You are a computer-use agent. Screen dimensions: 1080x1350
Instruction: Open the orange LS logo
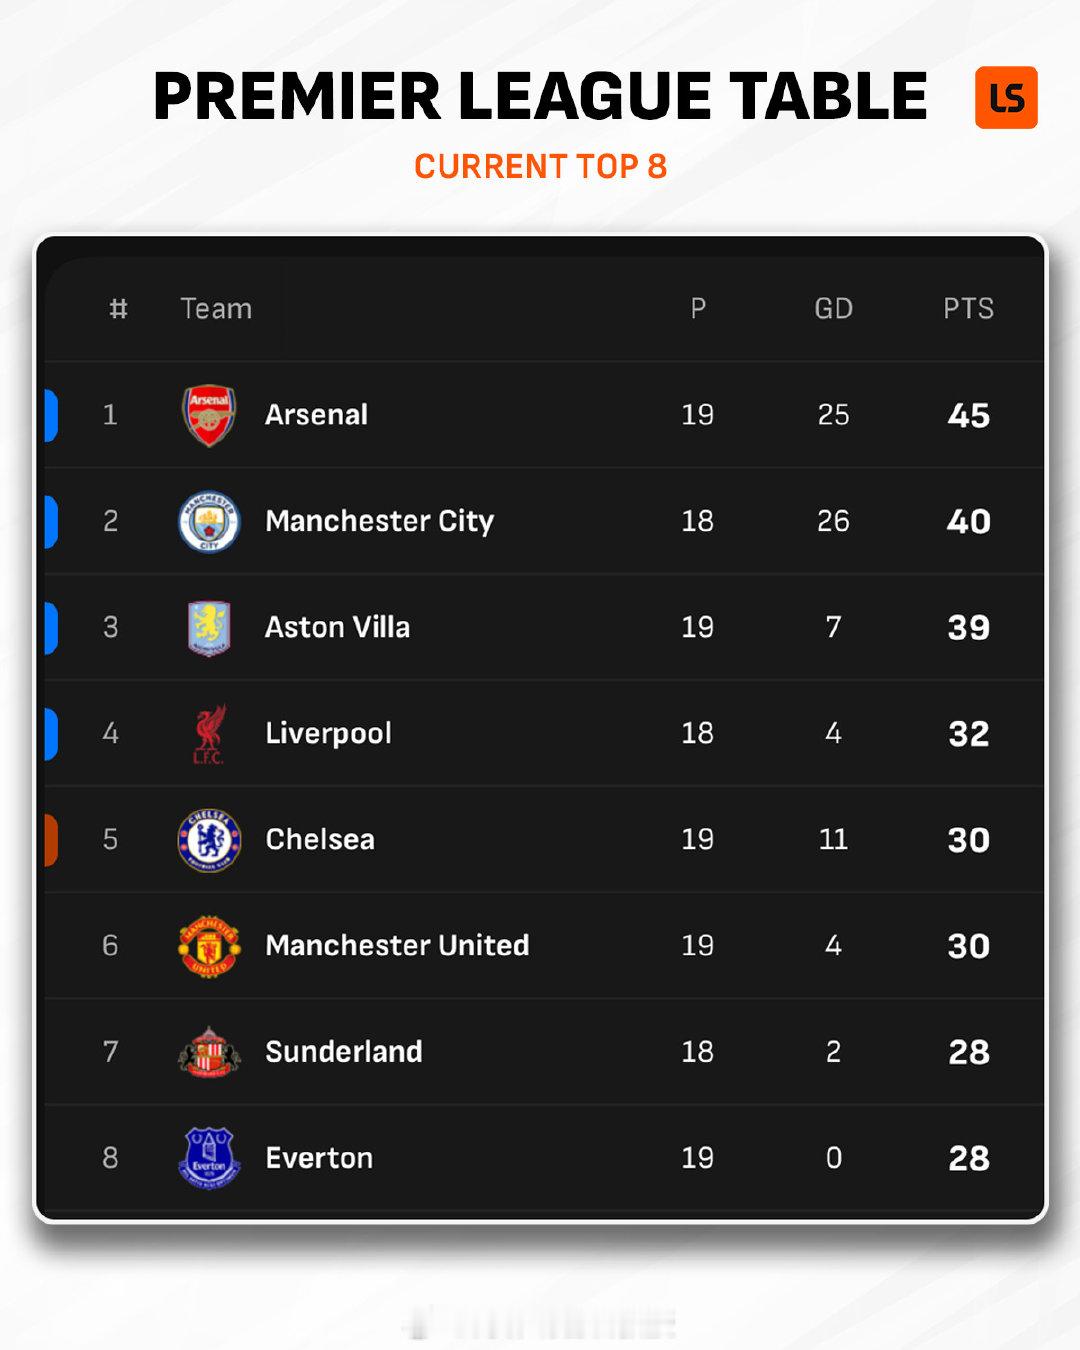1006,98
